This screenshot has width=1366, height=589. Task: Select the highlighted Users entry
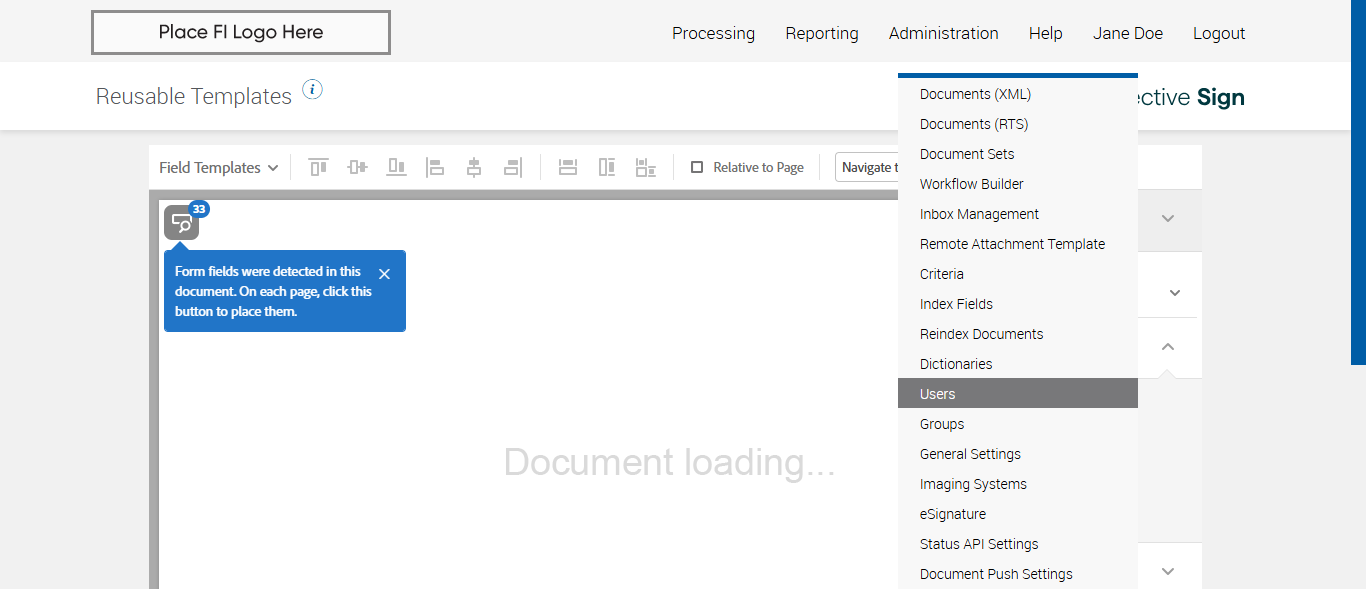pos(1018,393)
